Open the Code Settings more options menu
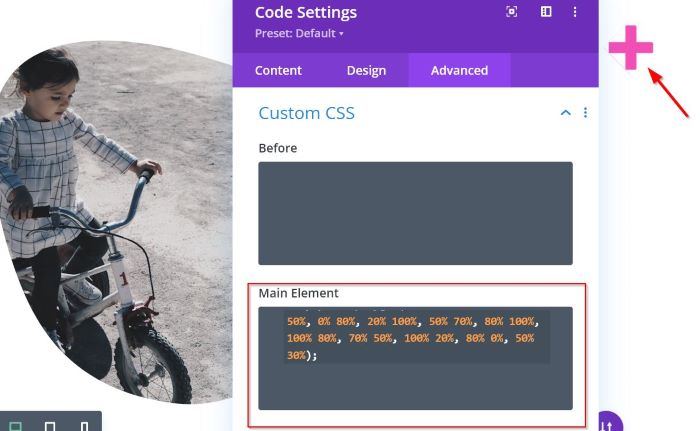The image size is (700, 431). coord(575,12)
